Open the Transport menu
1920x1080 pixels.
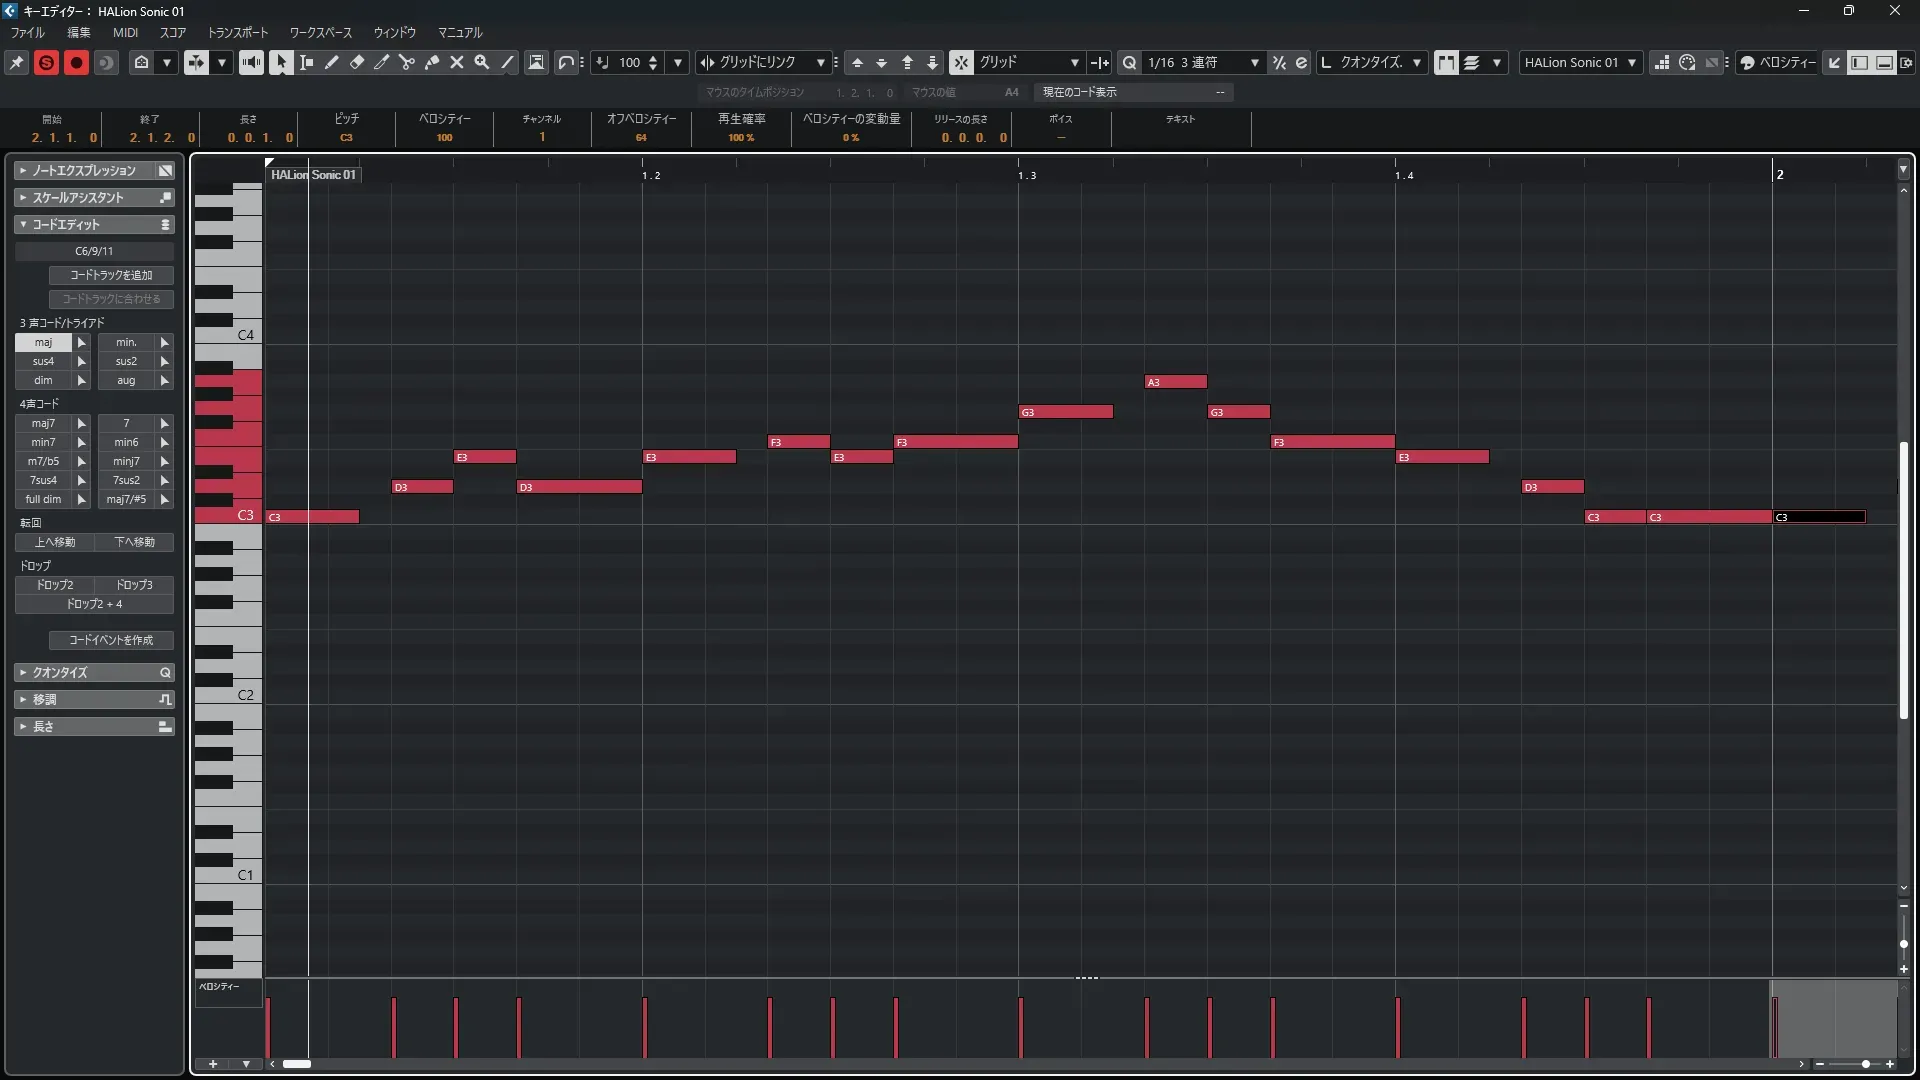[x=238, y=33]
